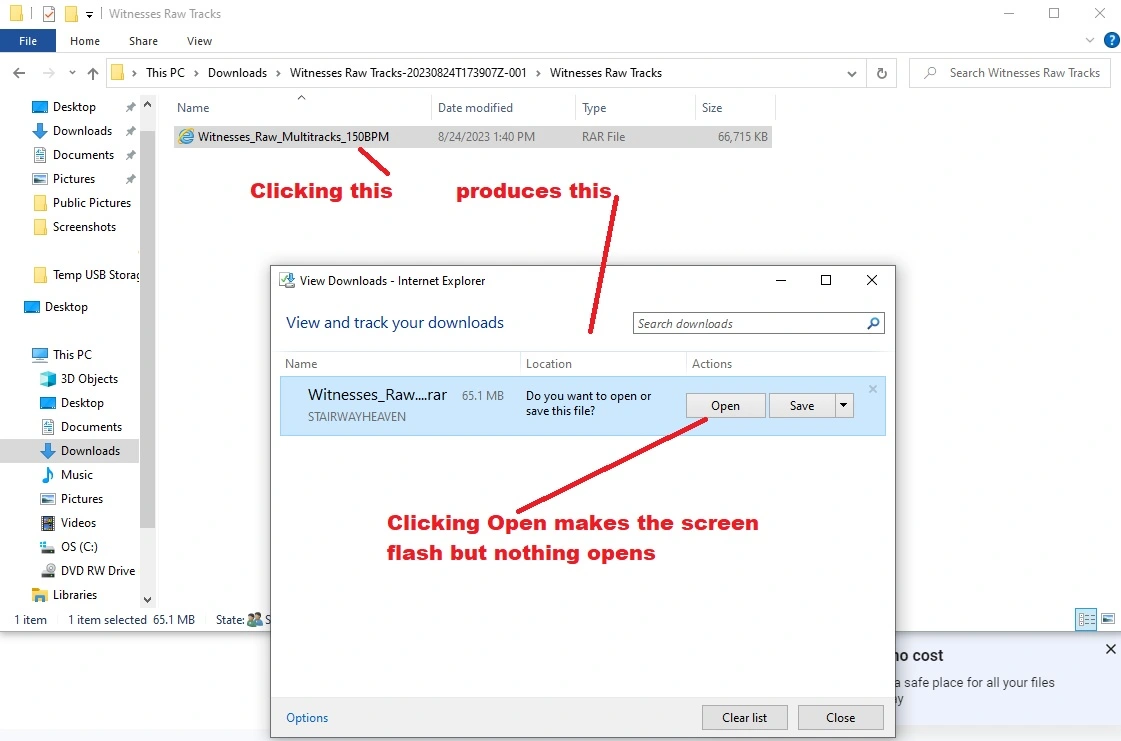Open the Recent locations dropdown arrow
Screen dimensions: 1121x741
pyautogui.click(x=71, y=73)
